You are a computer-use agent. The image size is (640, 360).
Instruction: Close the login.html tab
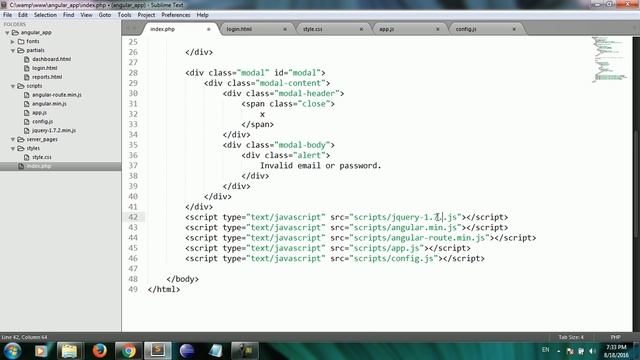285,29
